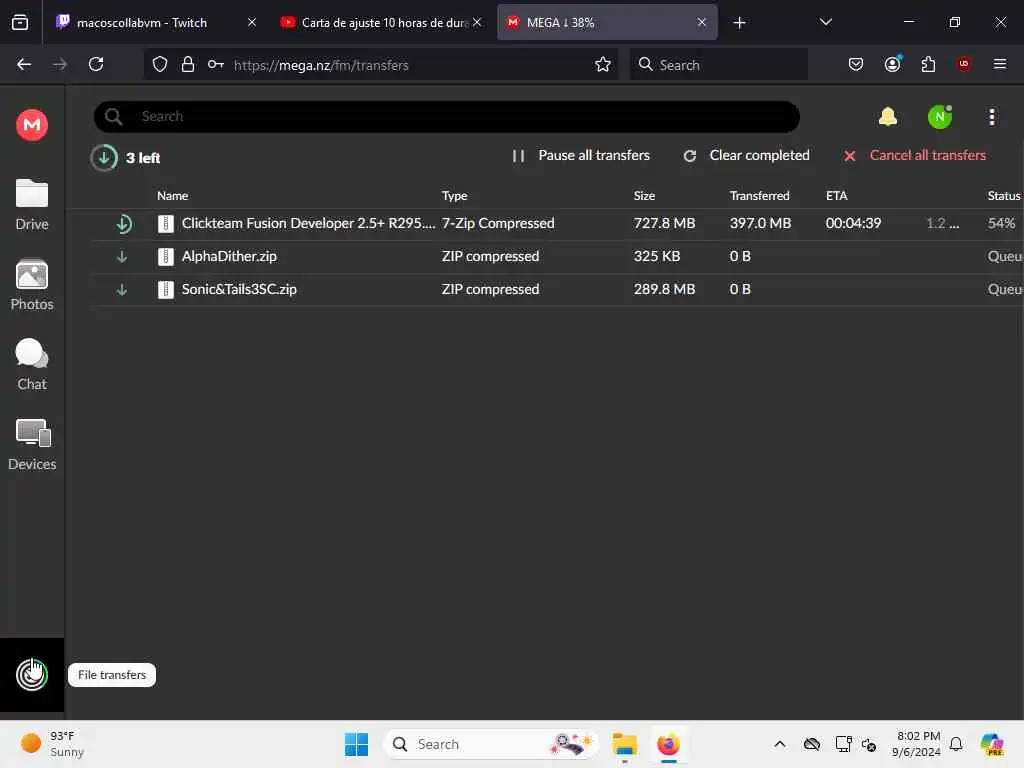Select Sonic&Tails3SC.zip file name
1024x768 pixels.
tap(239, 289)
